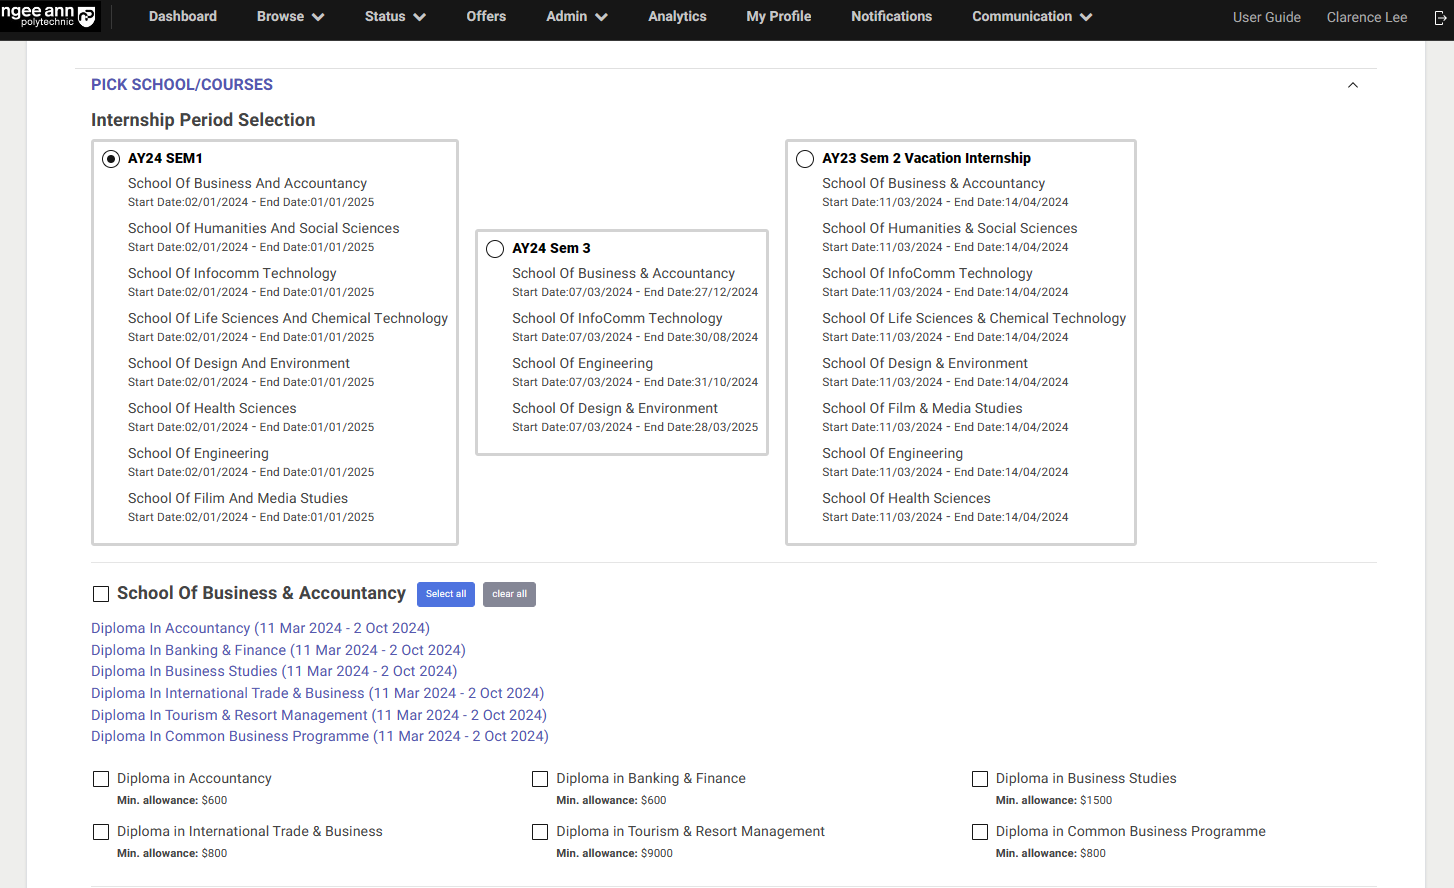Click the Select all button

pos(446,593)
